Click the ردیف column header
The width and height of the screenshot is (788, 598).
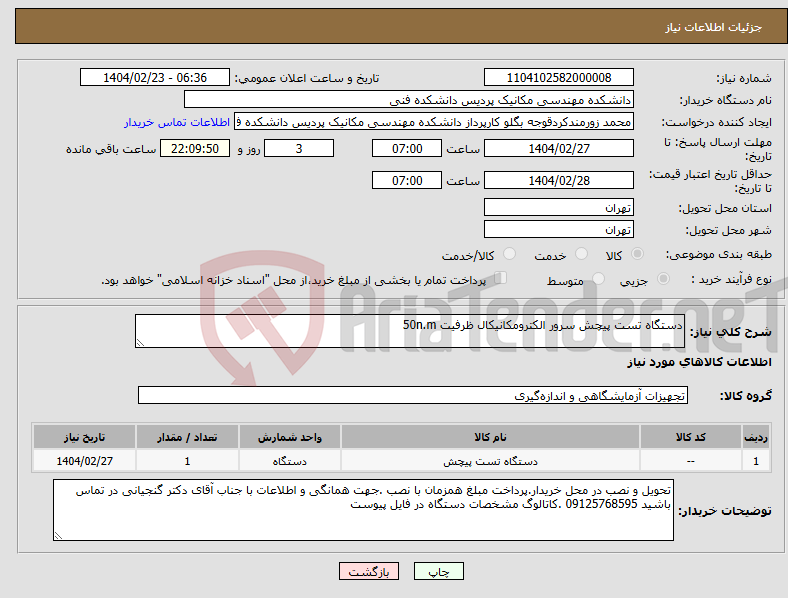click(756, 437)
